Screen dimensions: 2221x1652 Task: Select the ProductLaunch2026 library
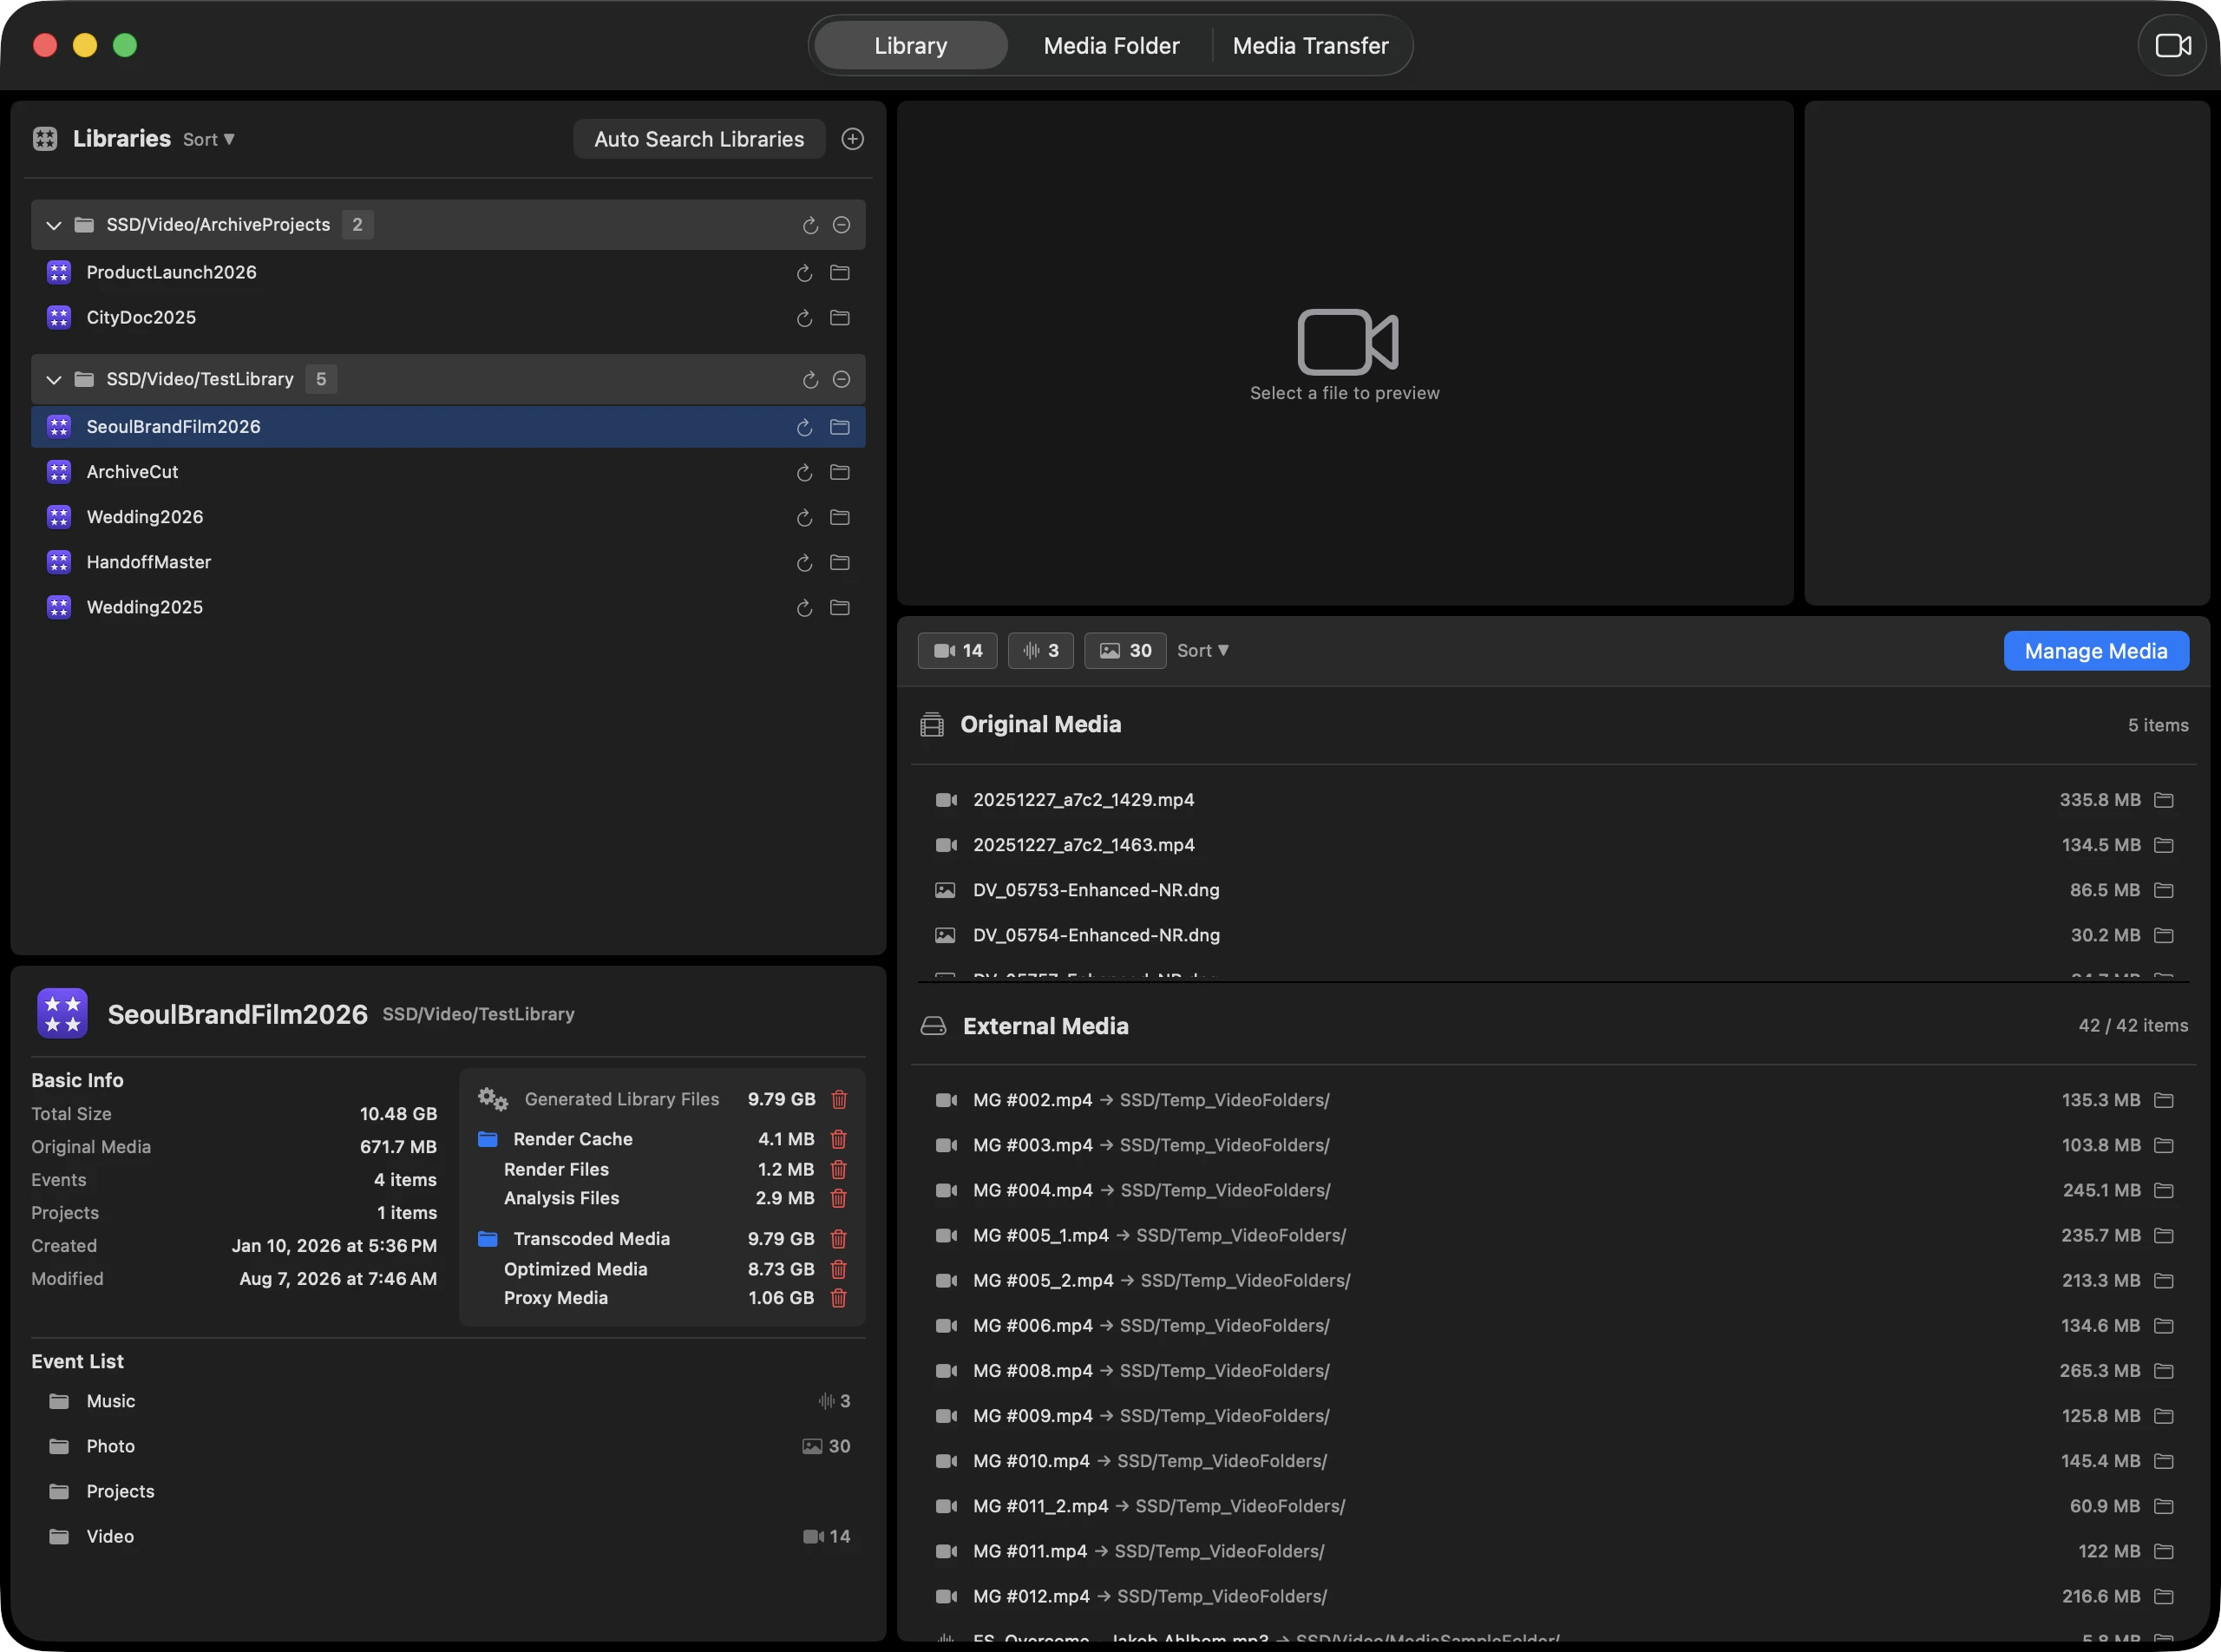[448, 273]
